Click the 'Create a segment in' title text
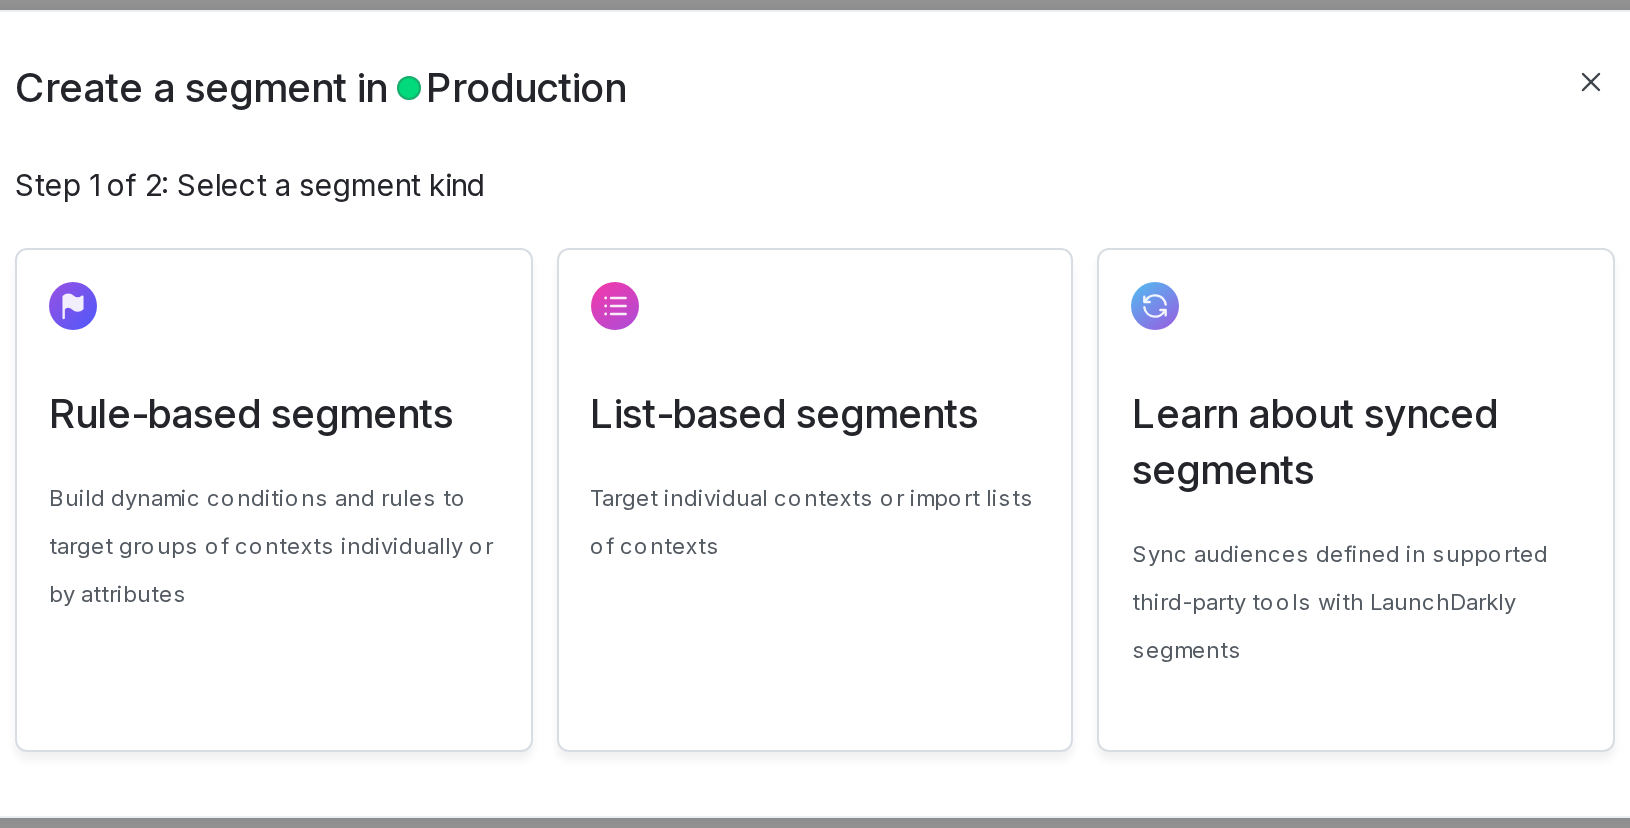The width and height of the screenshot is (1630, 828). click(x=202, y=89)
